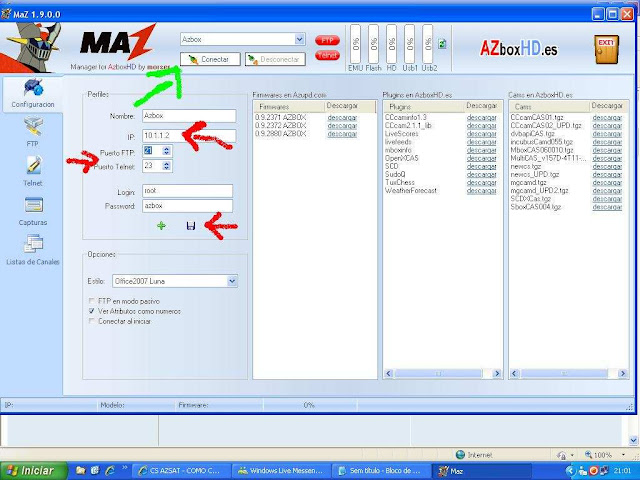Click descargar for CCcamCAS01.tgz
The width and height of the screenshot is (640, 480).
607,118
